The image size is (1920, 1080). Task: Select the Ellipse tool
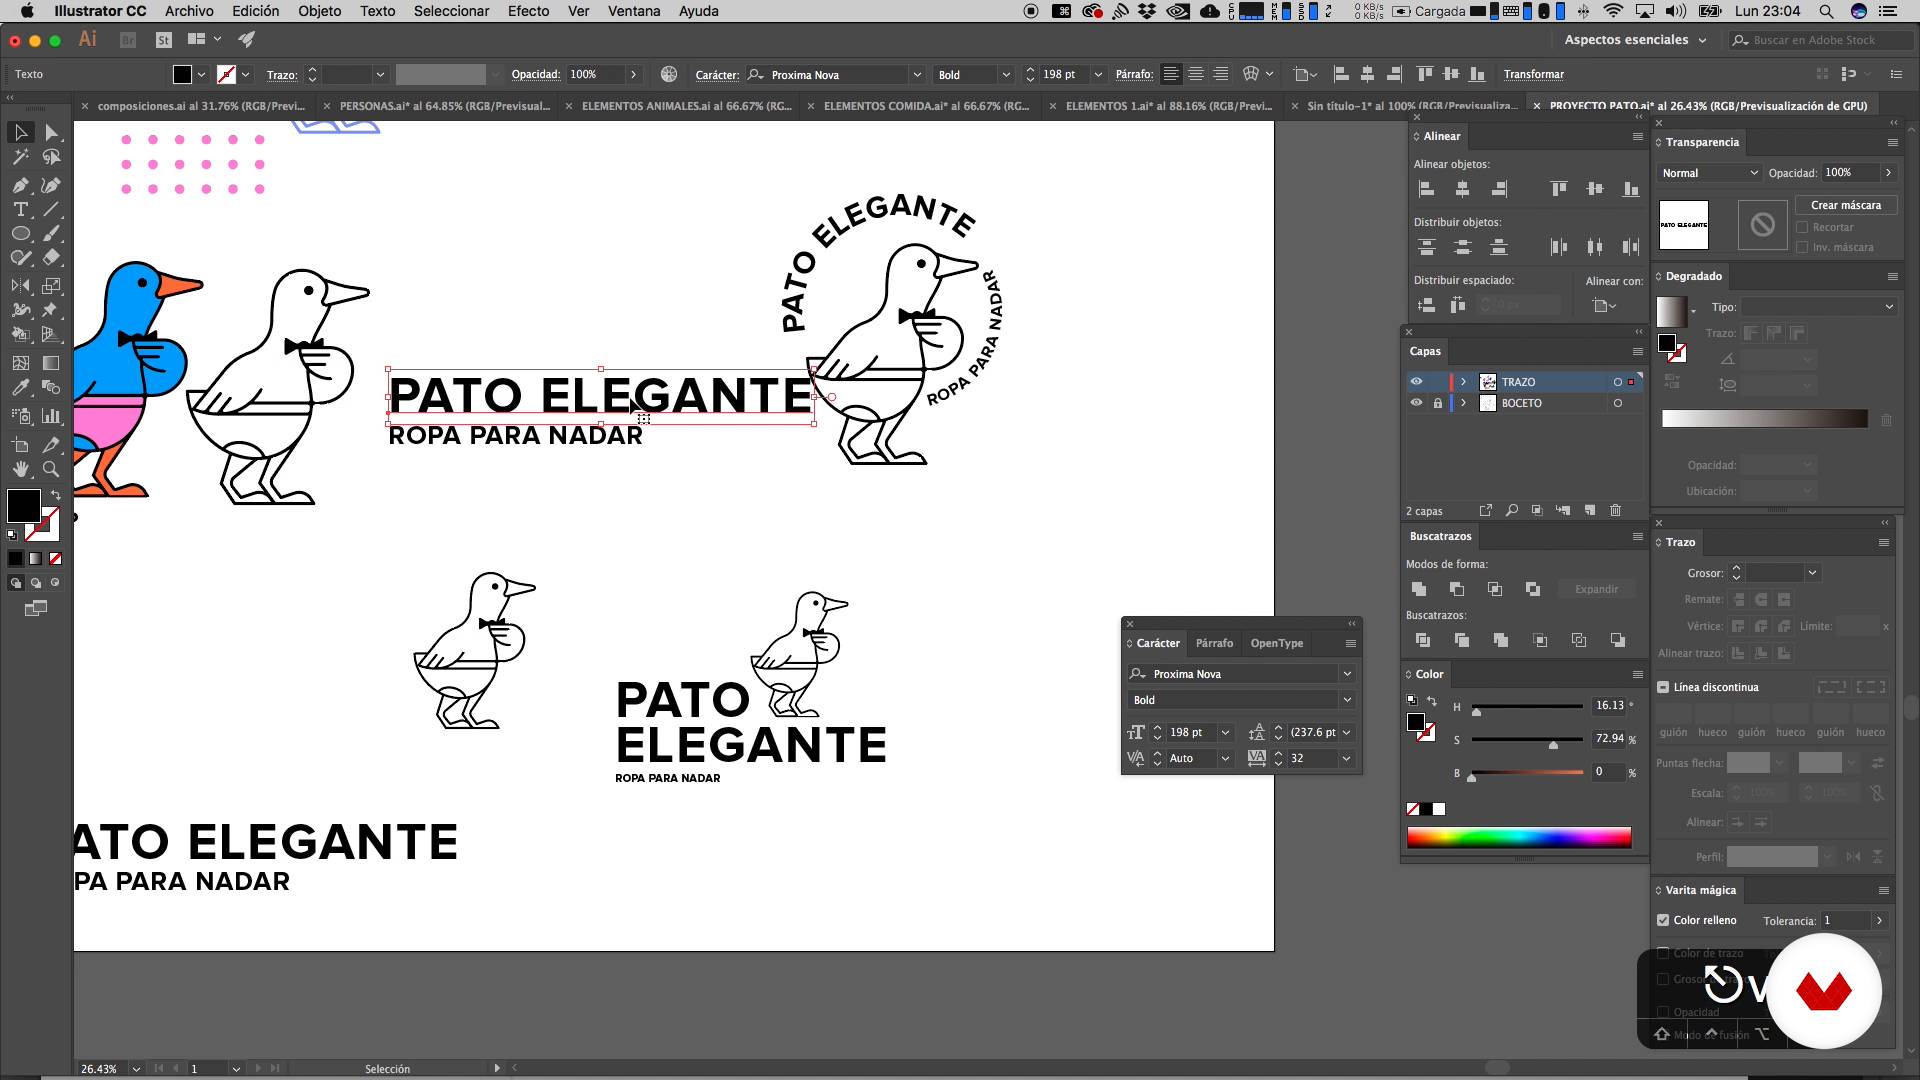point(20,233)
